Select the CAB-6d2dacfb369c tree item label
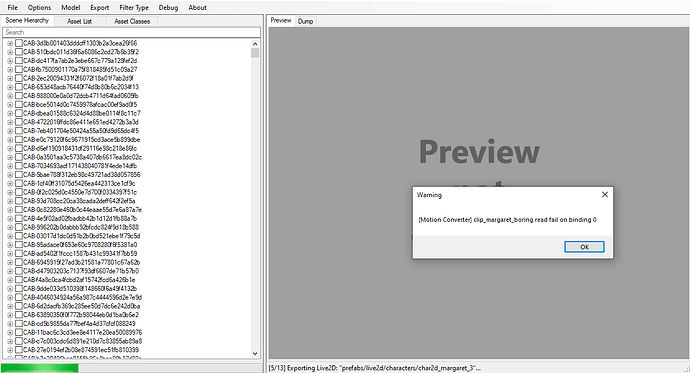690x373 pixels. 81,306
